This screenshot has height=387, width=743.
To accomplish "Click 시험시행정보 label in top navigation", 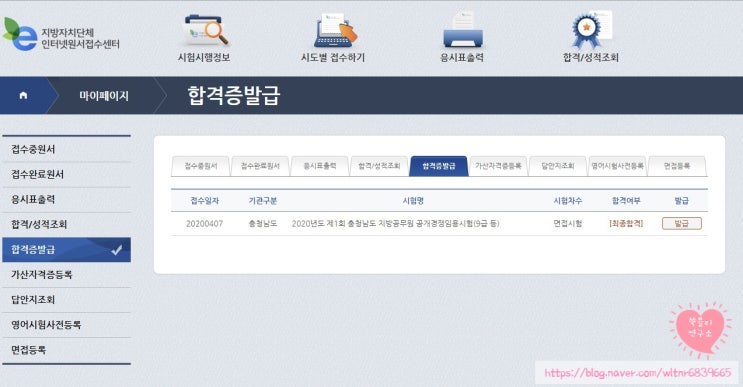I will point(204,57).
